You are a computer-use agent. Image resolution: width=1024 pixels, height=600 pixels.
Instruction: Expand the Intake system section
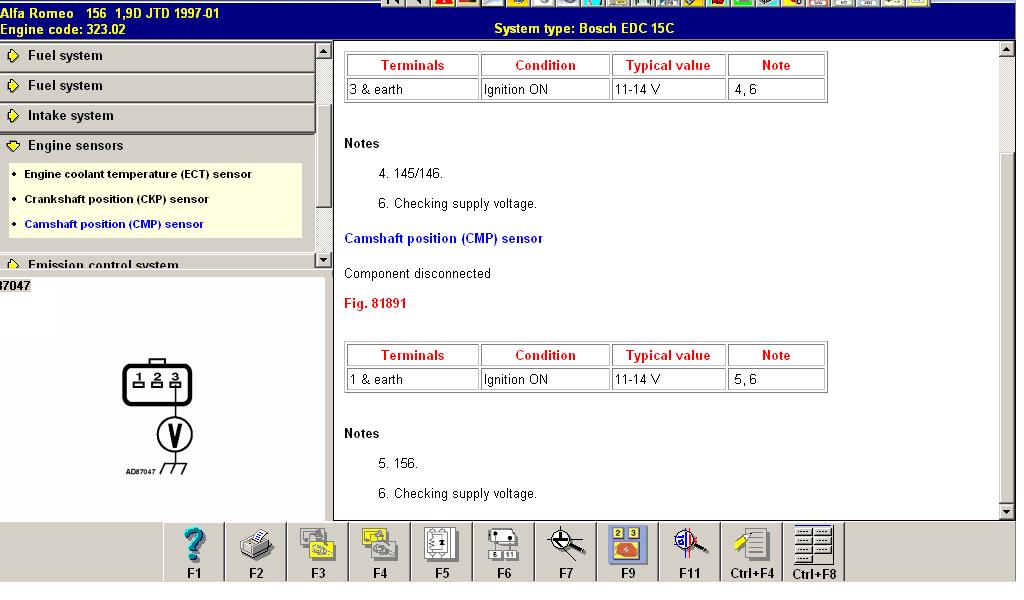tap(157, 116)
